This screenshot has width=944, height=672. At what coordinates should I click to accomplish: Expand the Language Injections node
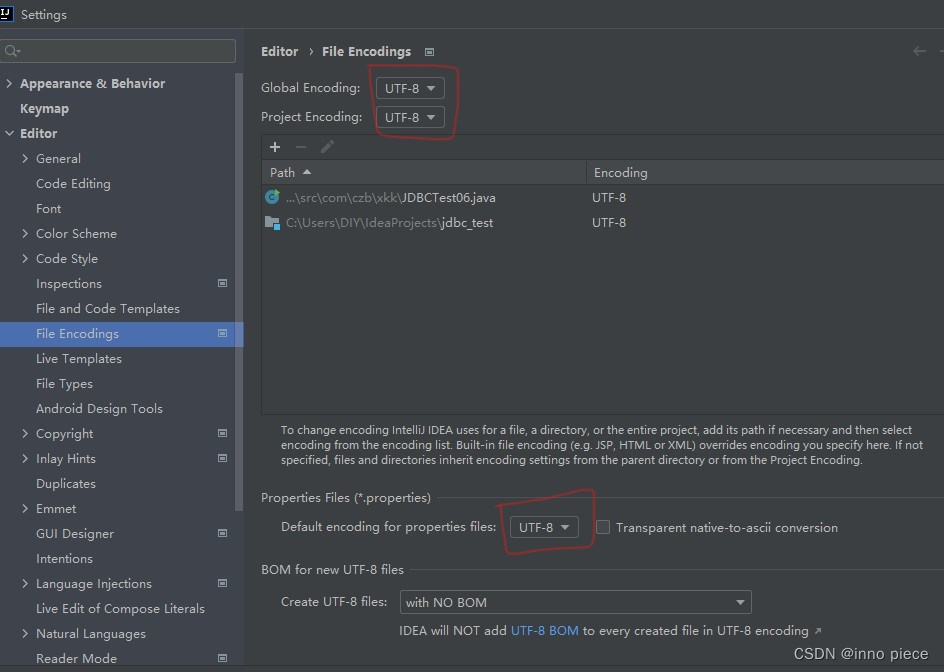click(x=25, y=583)
